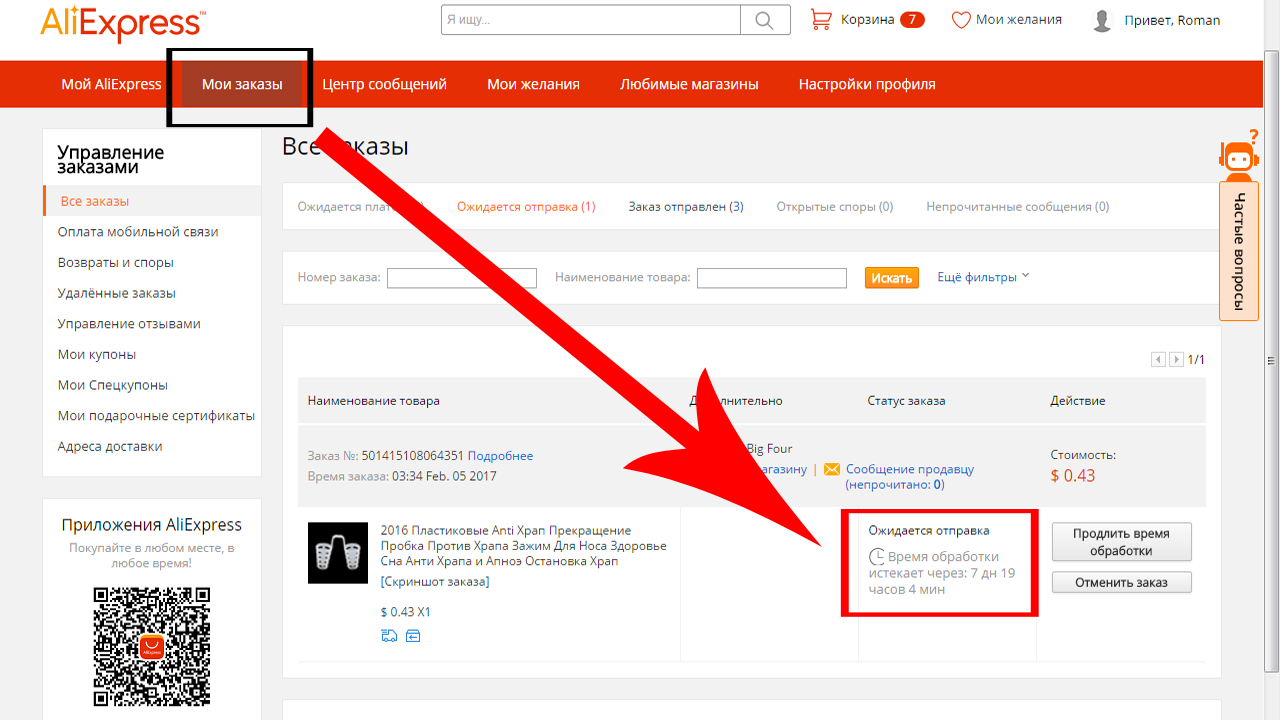Expand the "Ещё фильтры" dropdown
This screenshot has height=720, width=1280.
[983, 277]
